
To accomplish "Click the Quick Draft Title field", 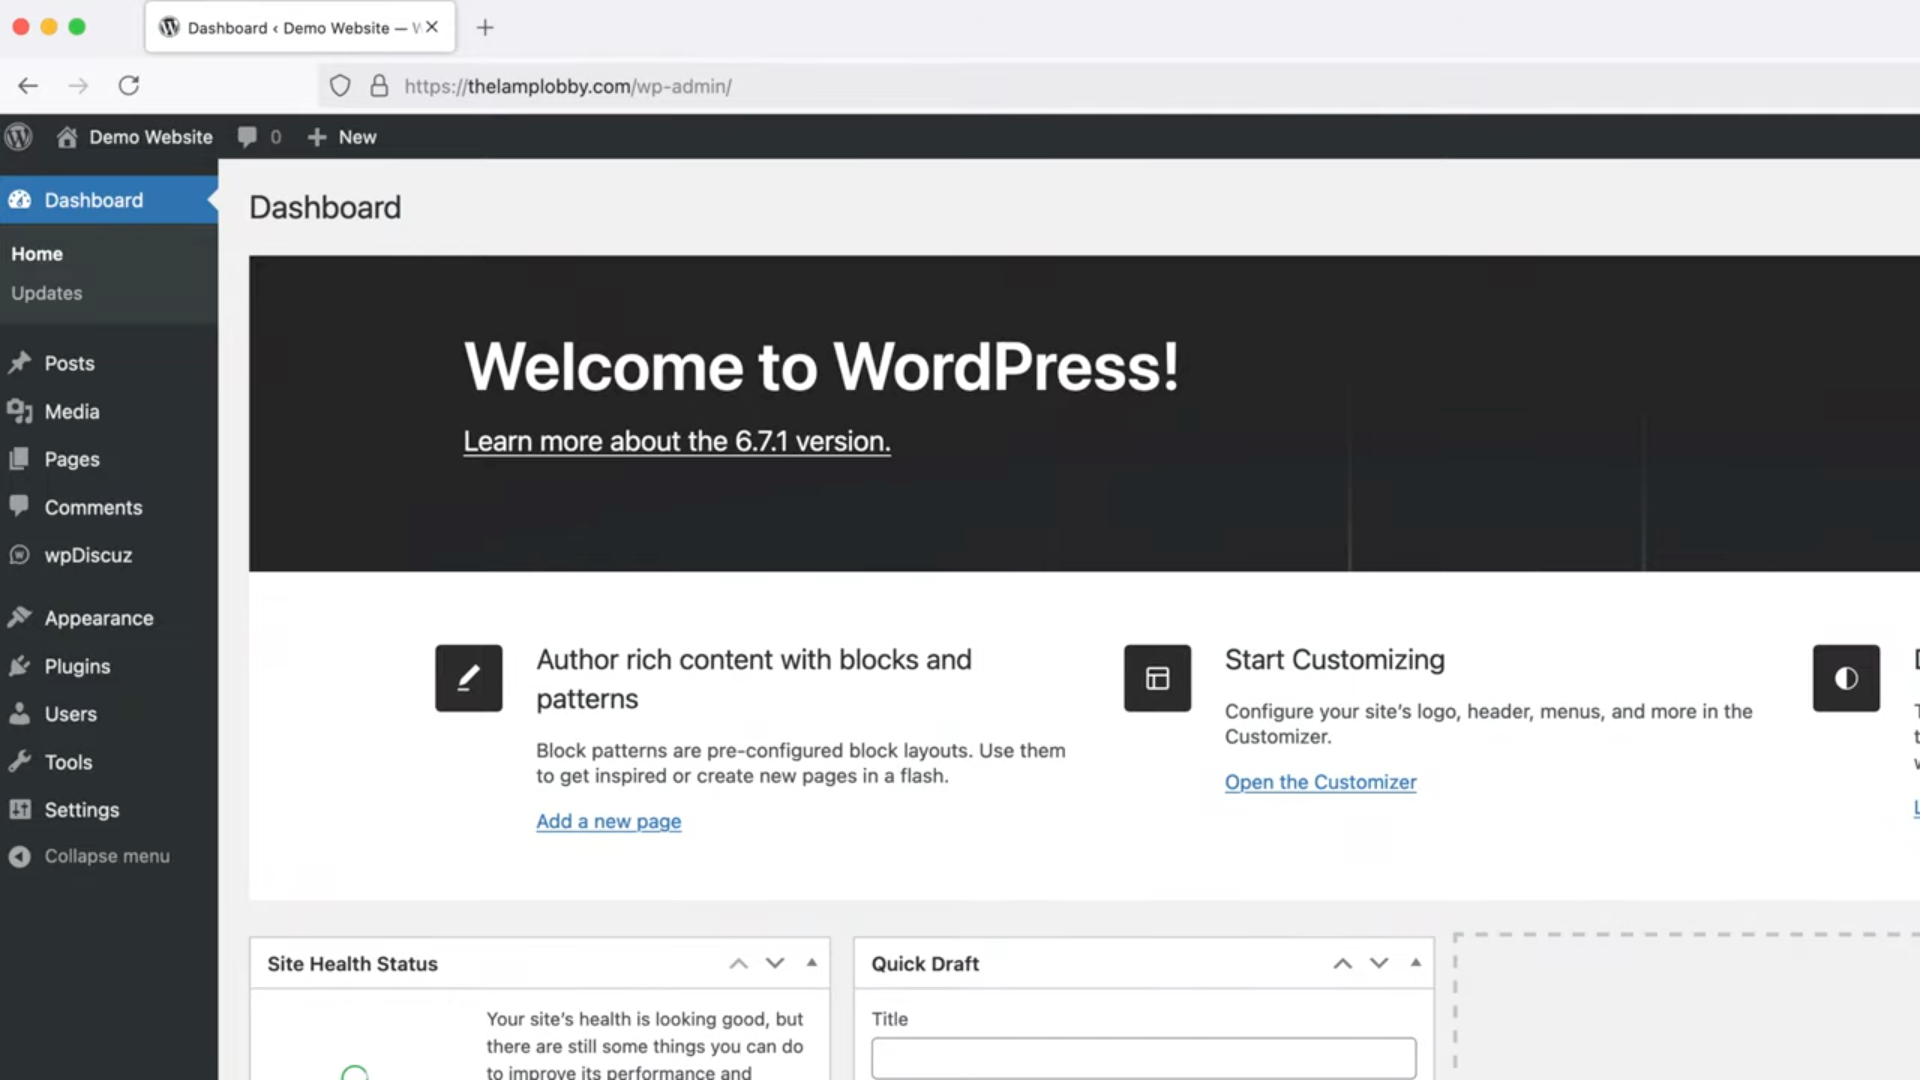I will tap(1143, 1058).
